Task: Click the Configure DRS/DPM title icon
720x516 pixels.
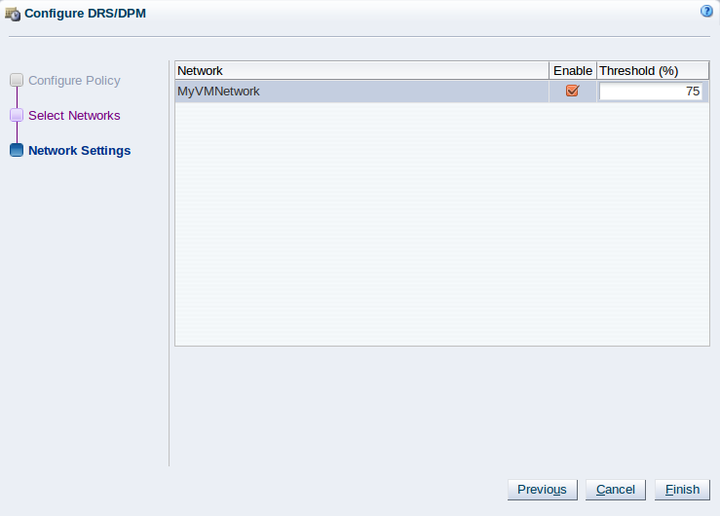Action: point(13,14)
